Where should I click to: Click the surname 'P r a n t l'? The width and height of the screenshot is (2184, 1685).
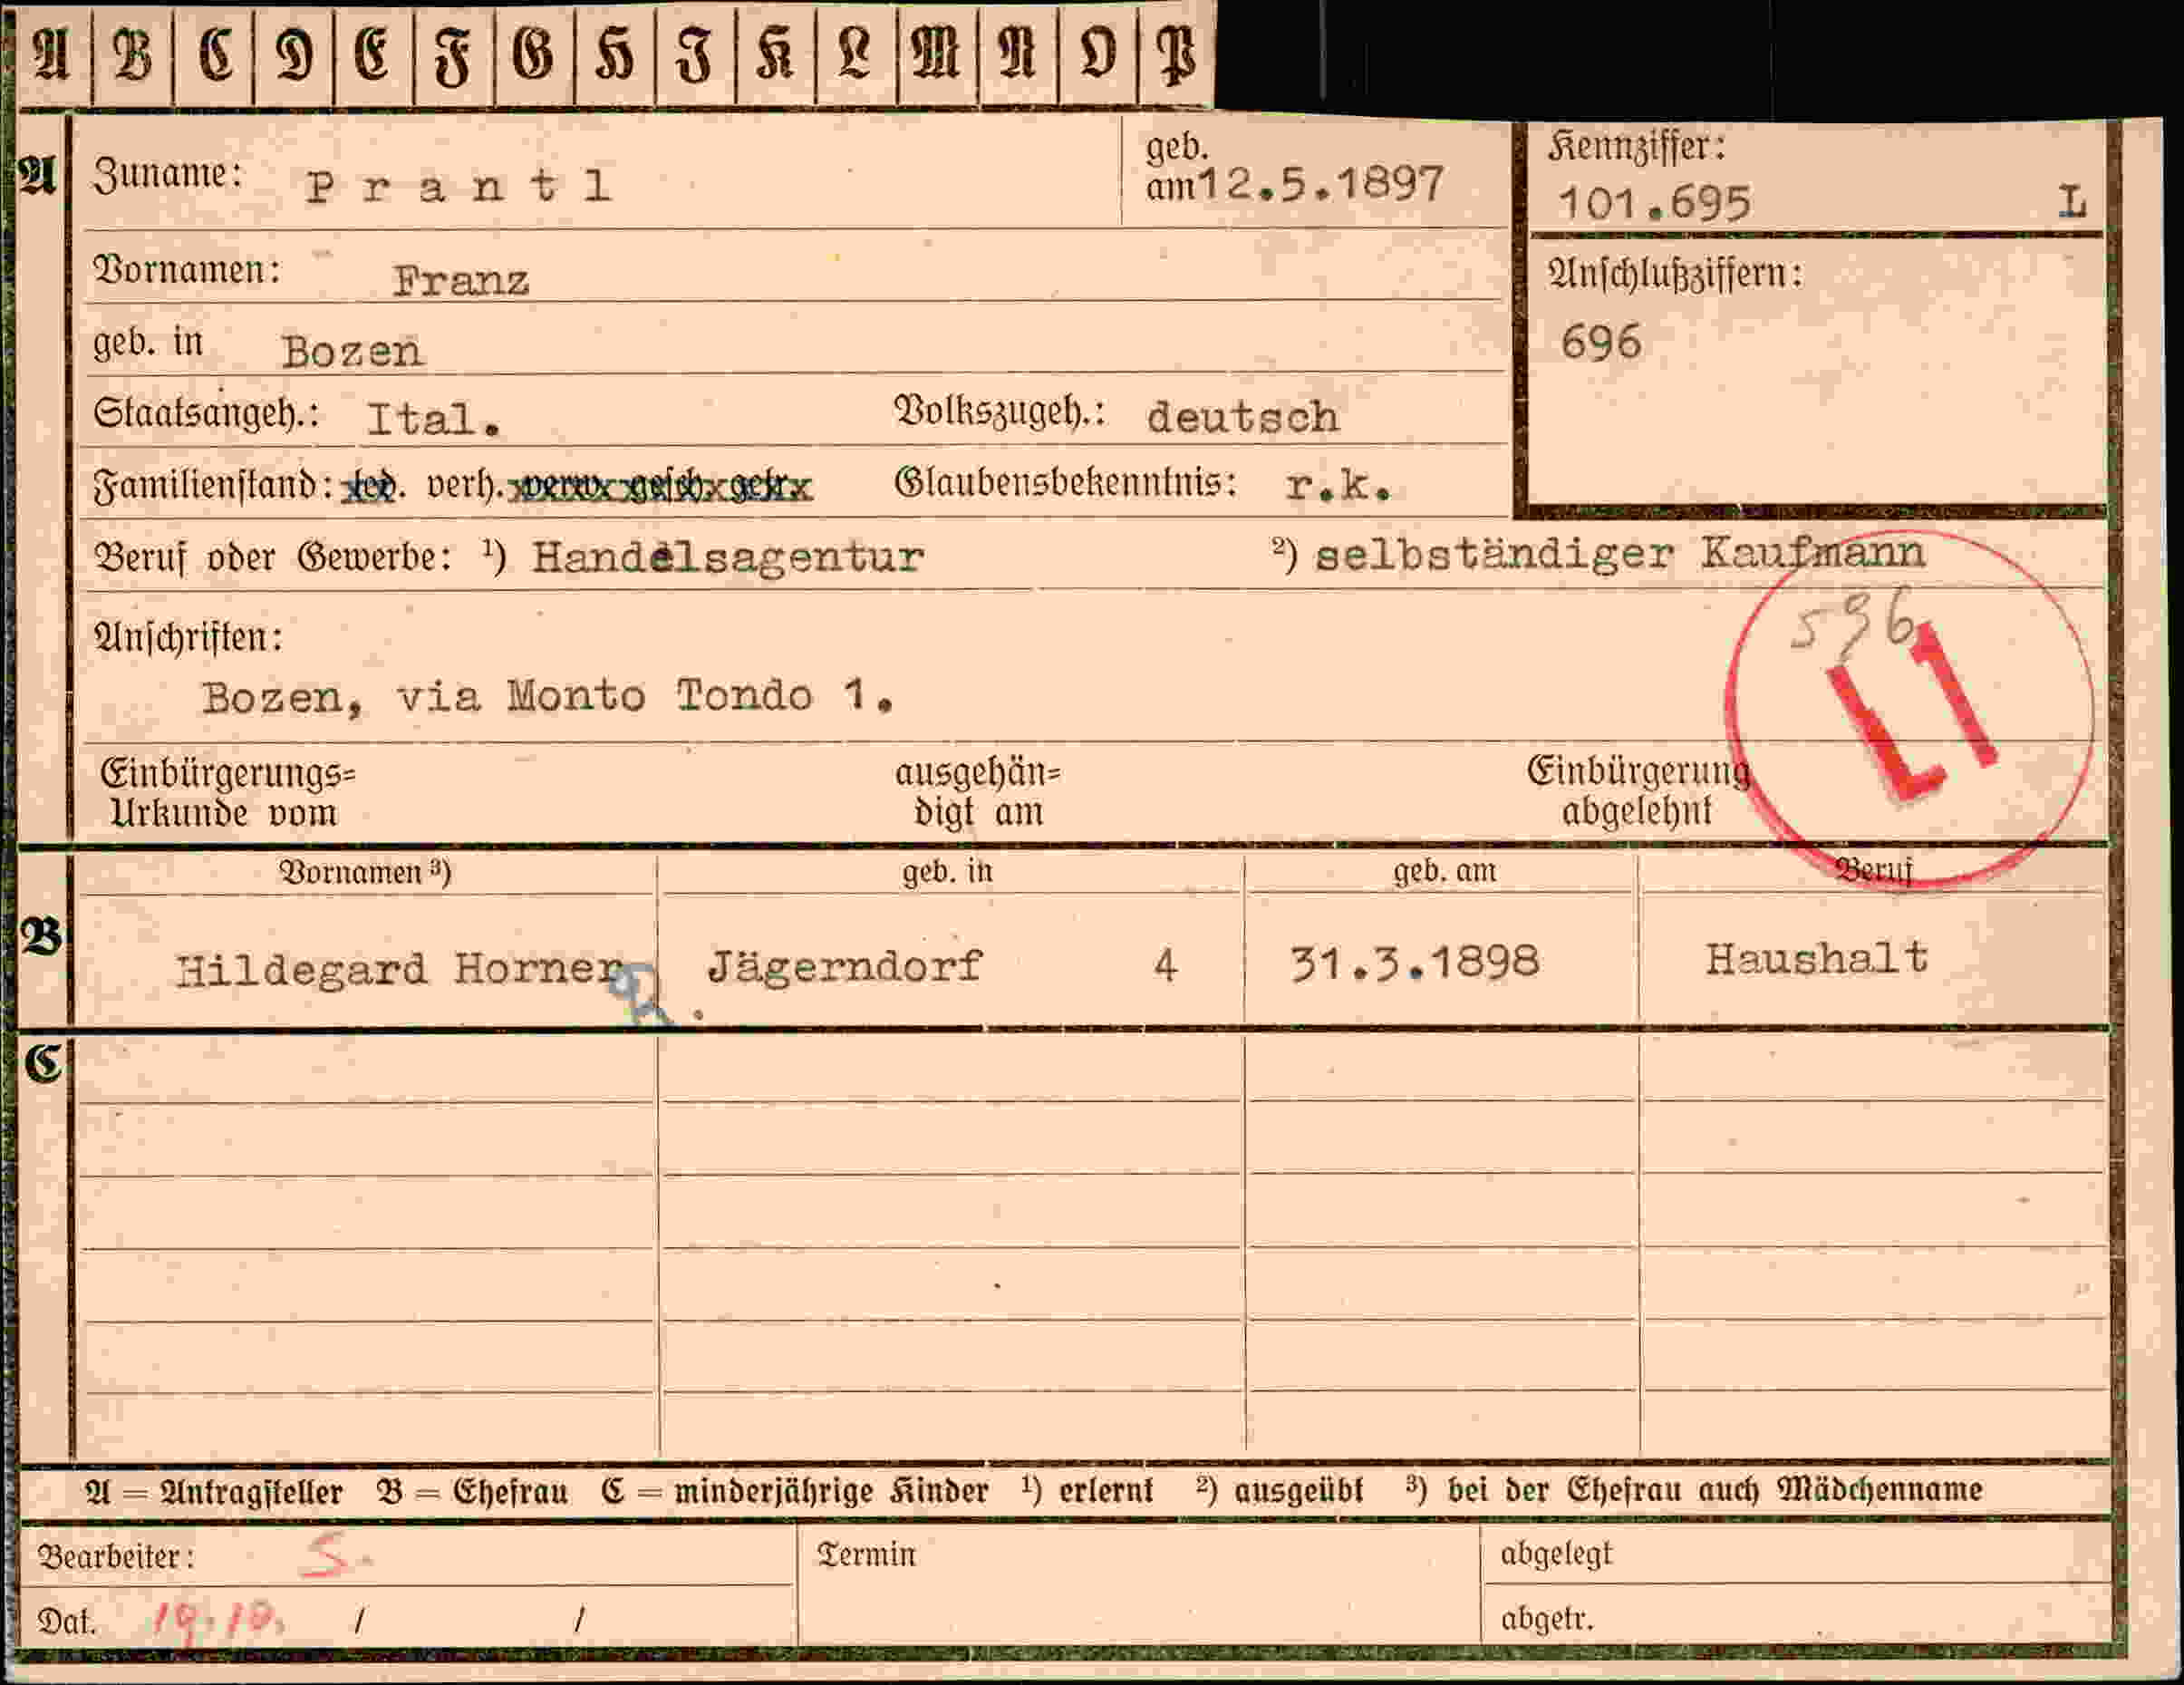[x=458, y=186]
